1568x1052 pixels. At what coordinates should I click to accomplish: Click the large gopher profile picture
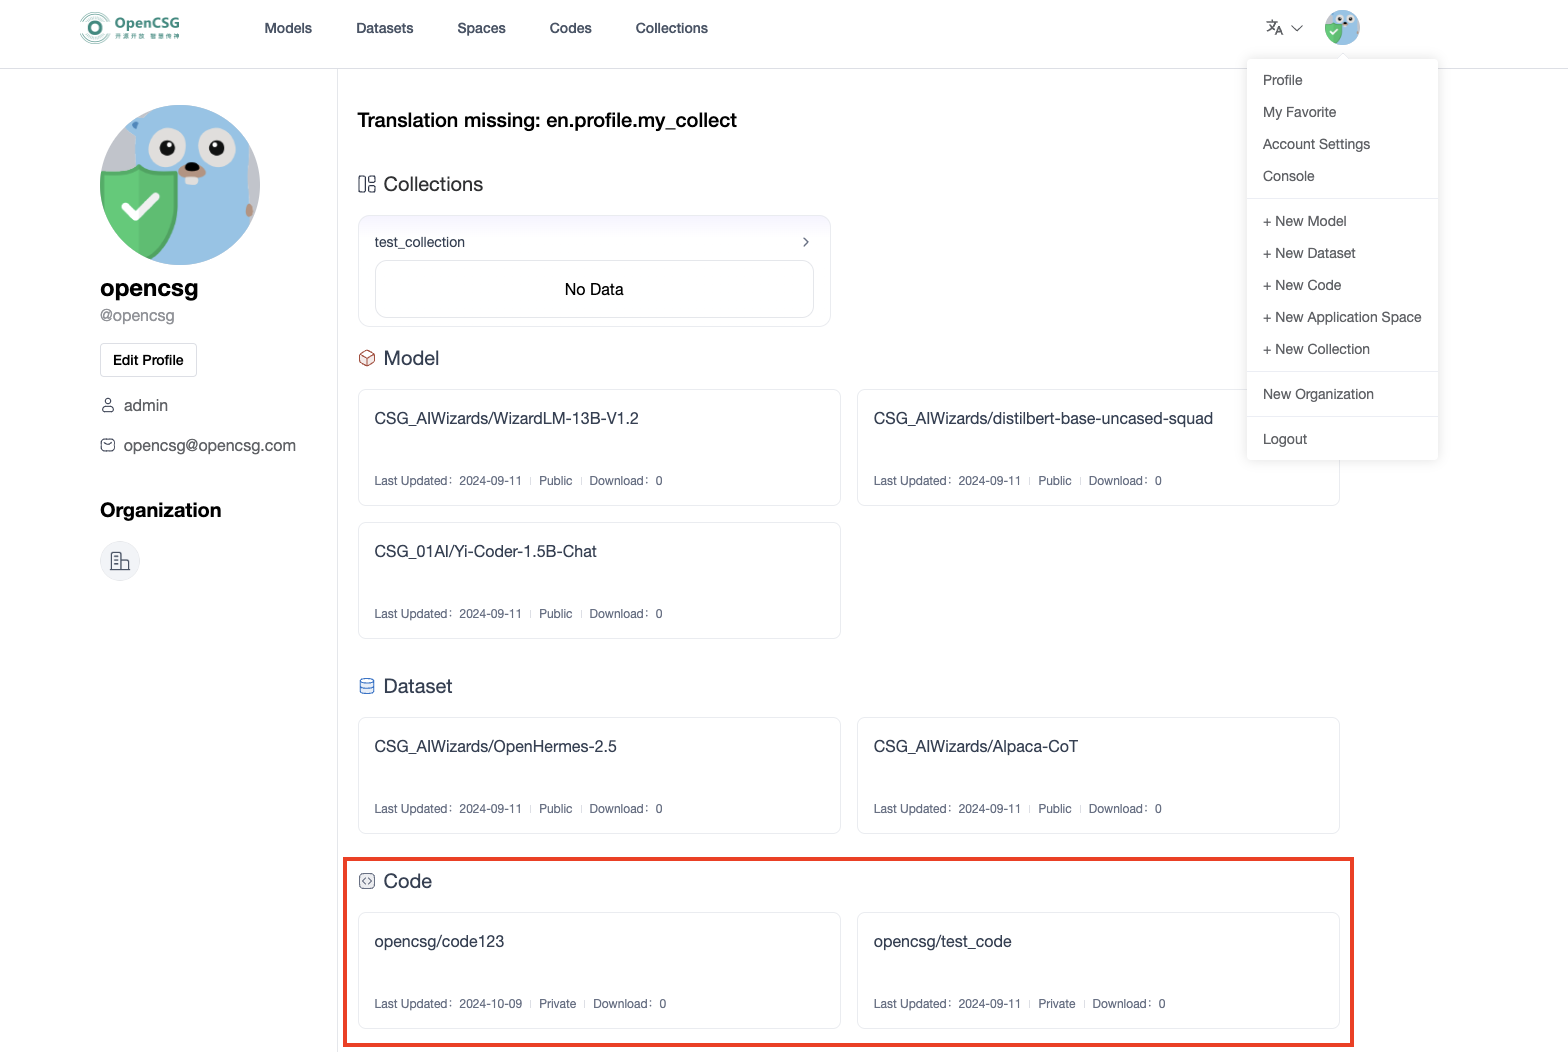[x=180, y=185]
